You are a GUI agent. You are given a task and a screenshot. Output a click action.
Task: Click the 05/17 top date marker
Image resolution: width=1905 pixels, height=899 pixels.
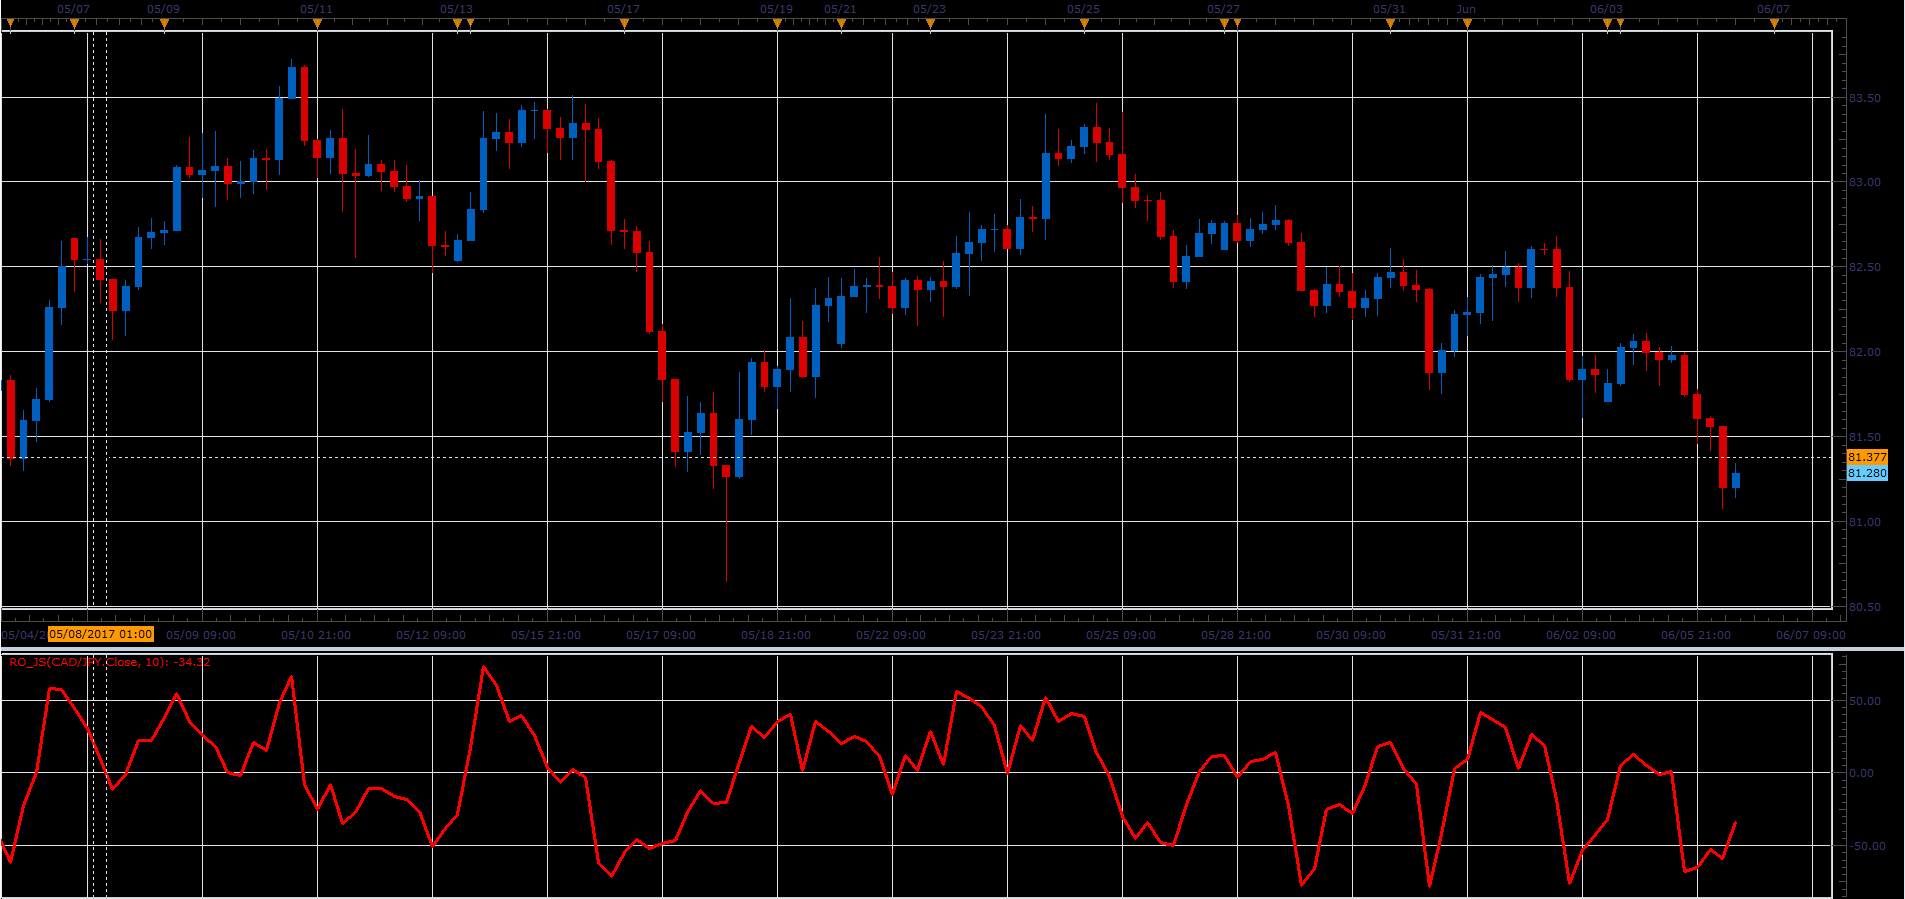tap(623, 9)
